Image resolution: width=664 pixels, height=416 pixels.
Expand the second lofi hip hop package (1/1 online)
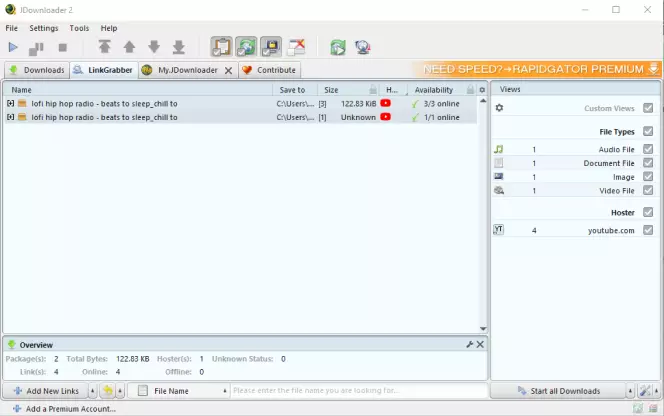click(x=11, y=117)
